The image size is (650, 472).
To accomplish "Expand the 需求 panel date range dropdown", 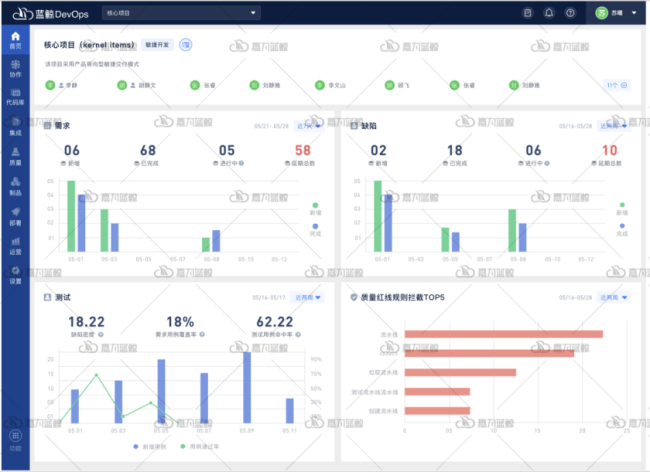I will point(308,126).
